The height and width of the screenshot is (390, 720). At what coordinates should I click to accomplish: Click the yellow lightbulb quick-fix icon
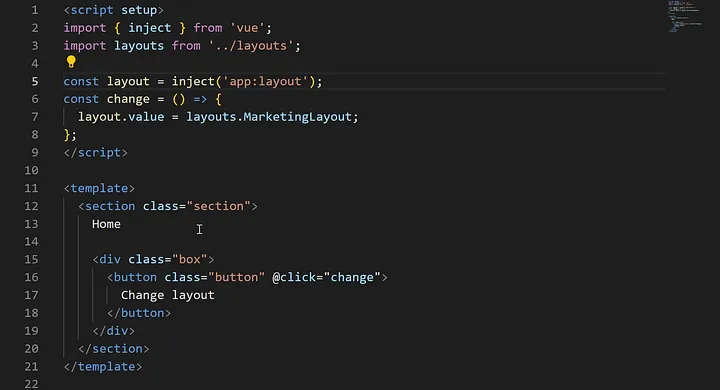click(x=71, y=62)
